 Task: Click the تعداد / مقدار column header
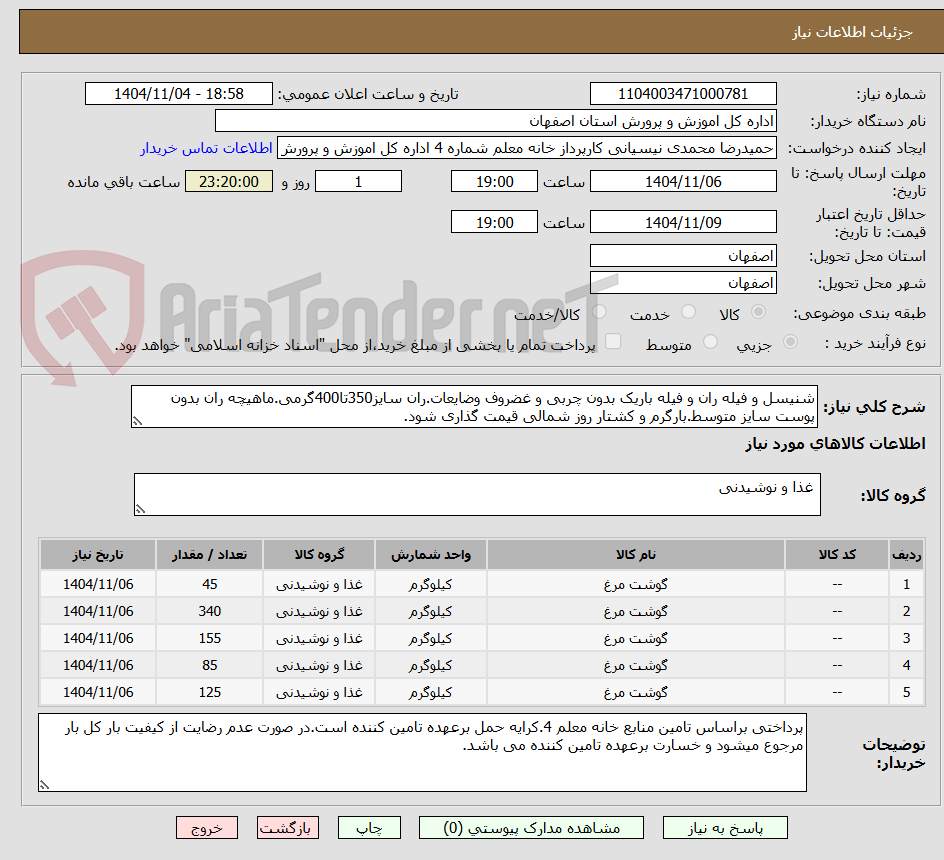pyautogui.click(x=210, y=555)
